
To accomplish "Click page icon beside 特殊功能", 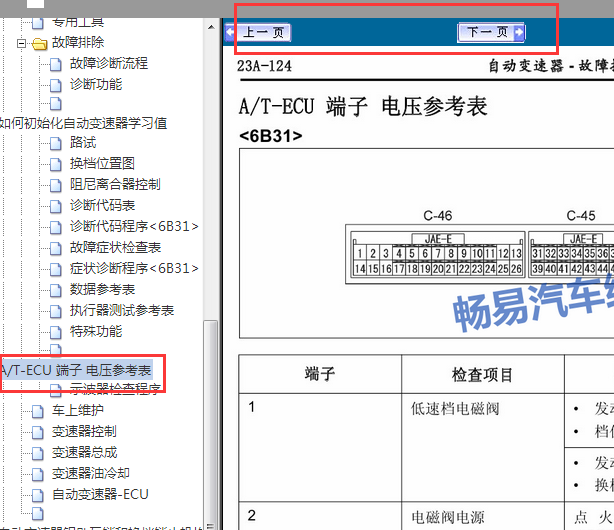I will (x=56, y=333).
